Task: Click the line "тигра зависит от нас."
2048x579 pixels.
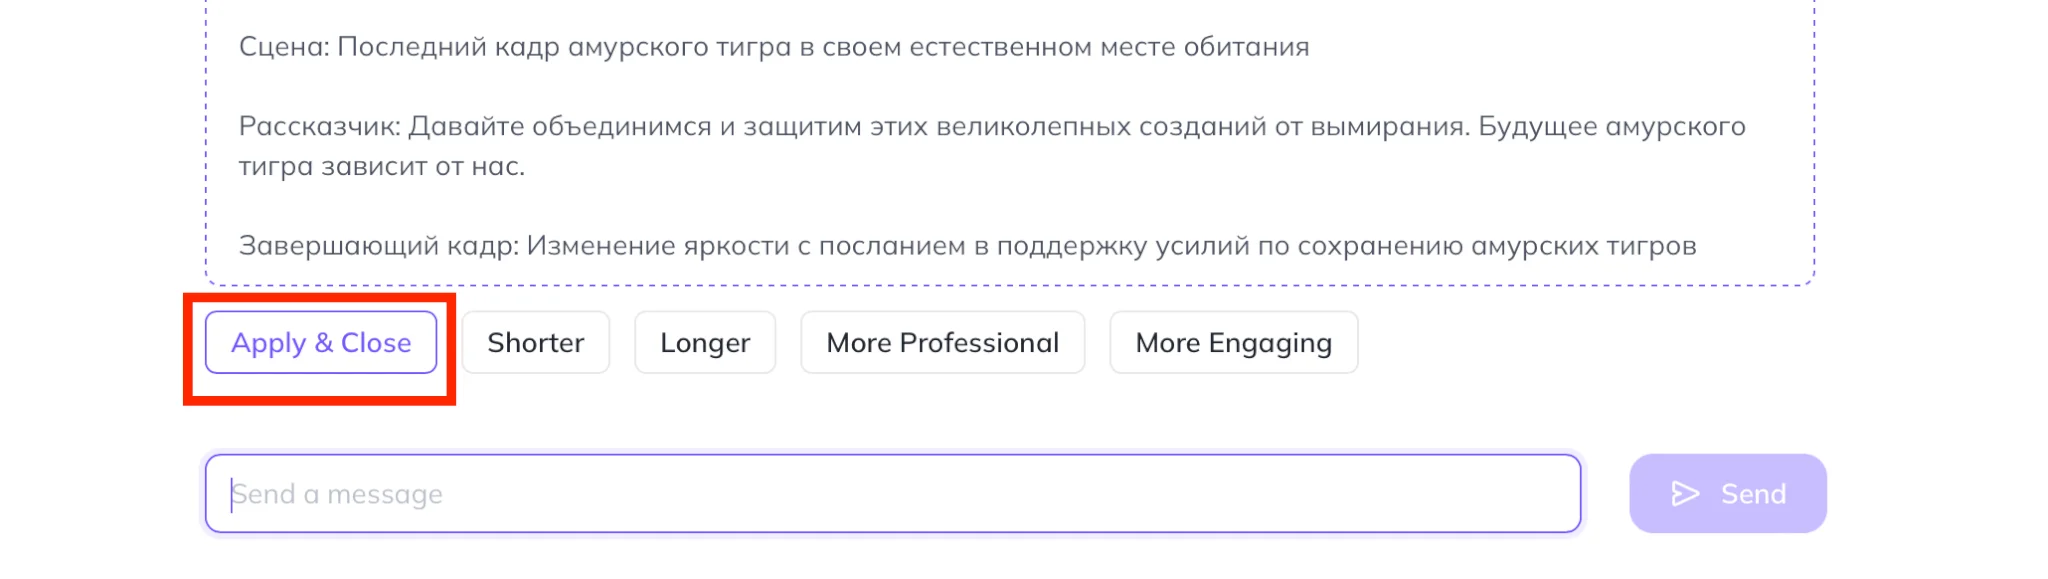Action: click(x=381, y=166)
